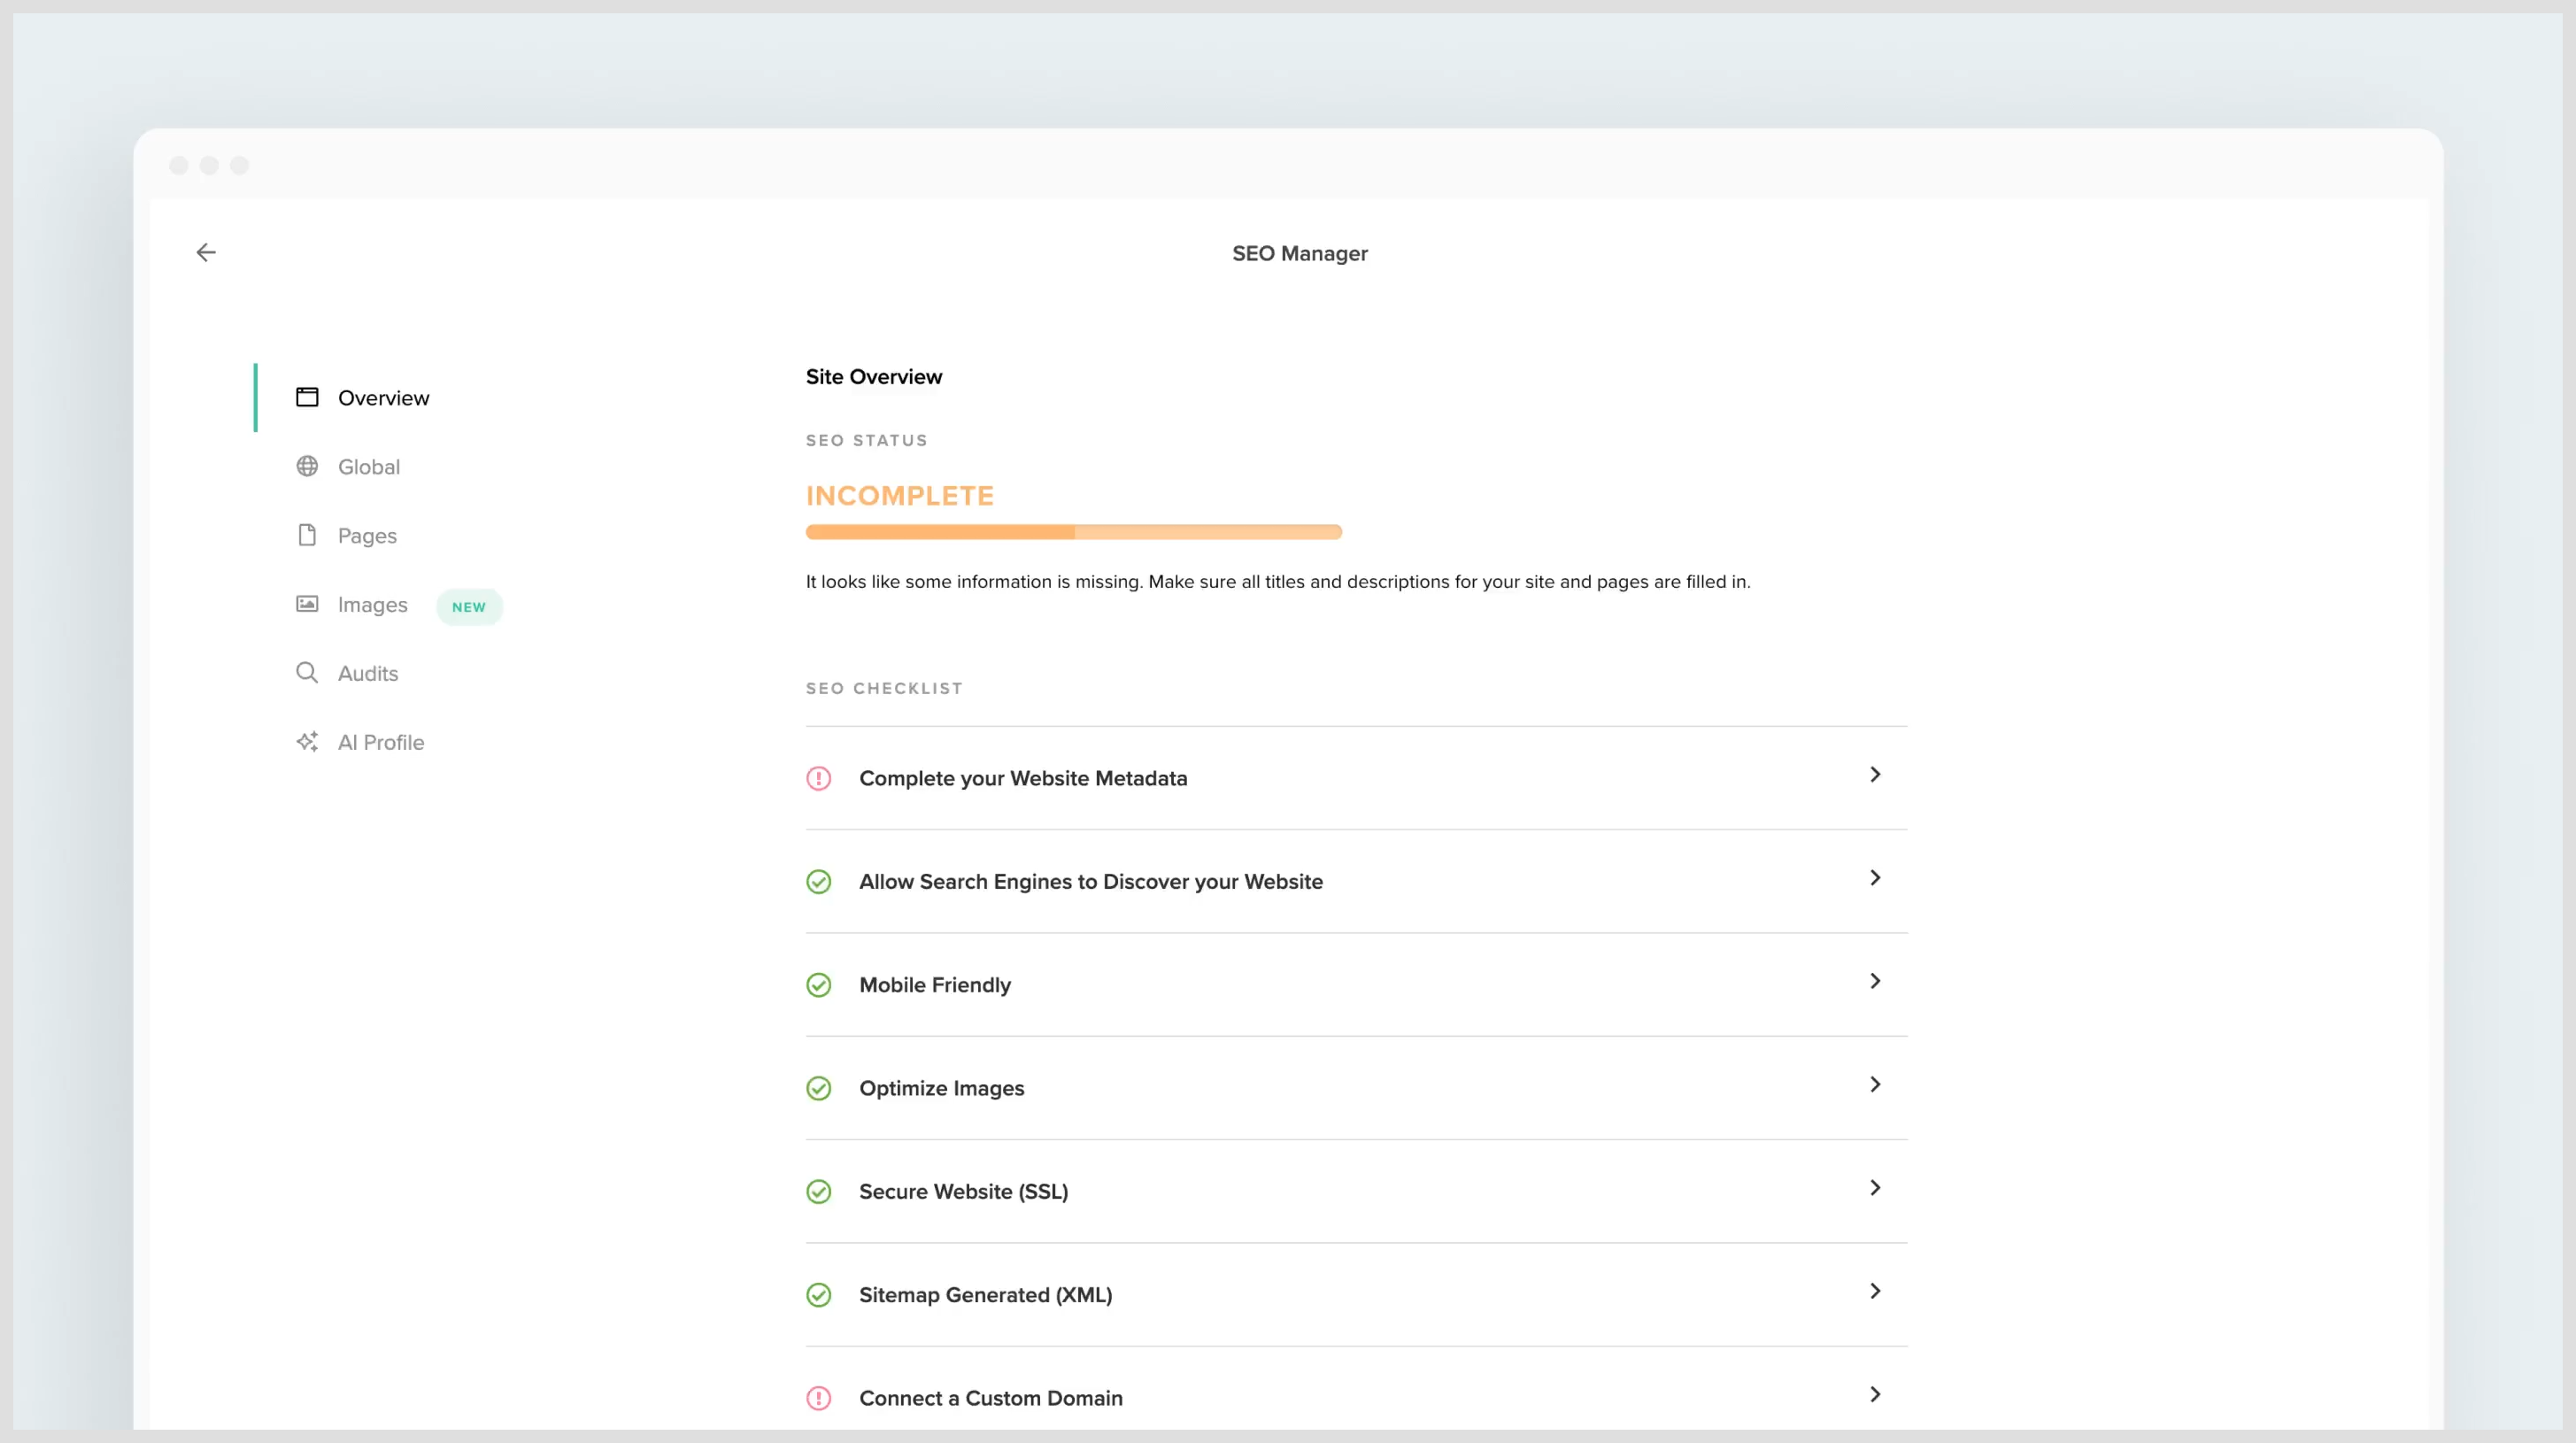This screenshot has width=2576, height=1443.
Task: Click the Images picture icon
Action: pos(307,604)
